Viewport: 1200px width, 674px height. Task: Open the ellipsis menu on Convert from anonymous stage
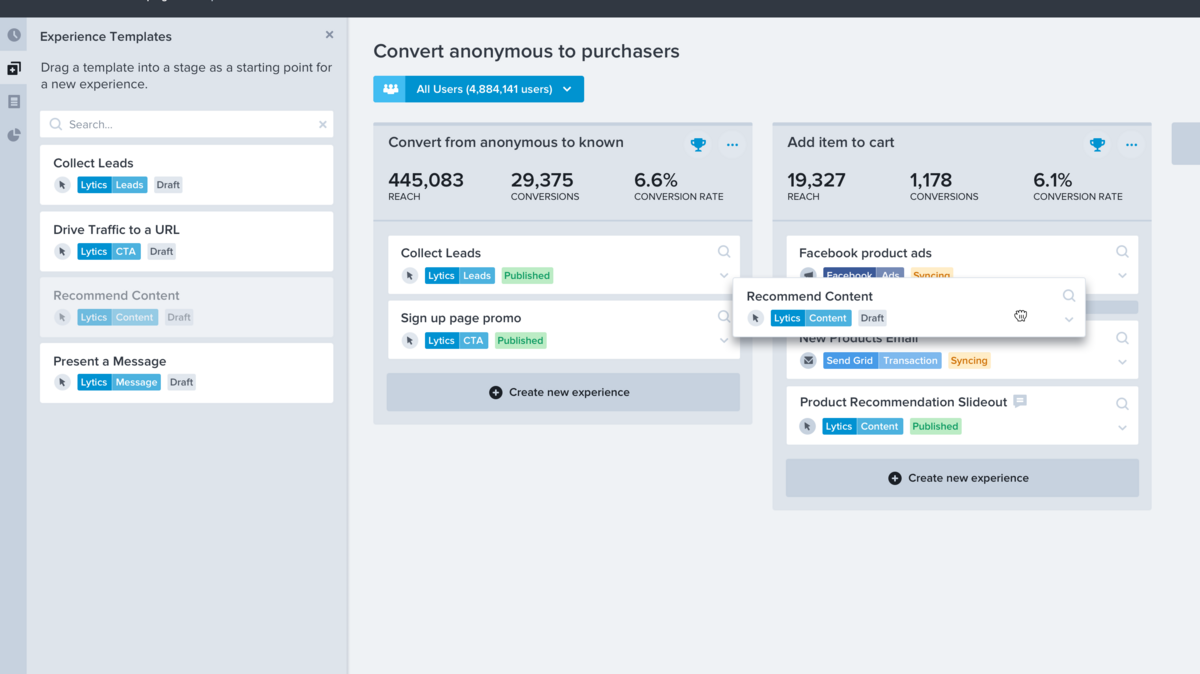[x=732, y=144]
